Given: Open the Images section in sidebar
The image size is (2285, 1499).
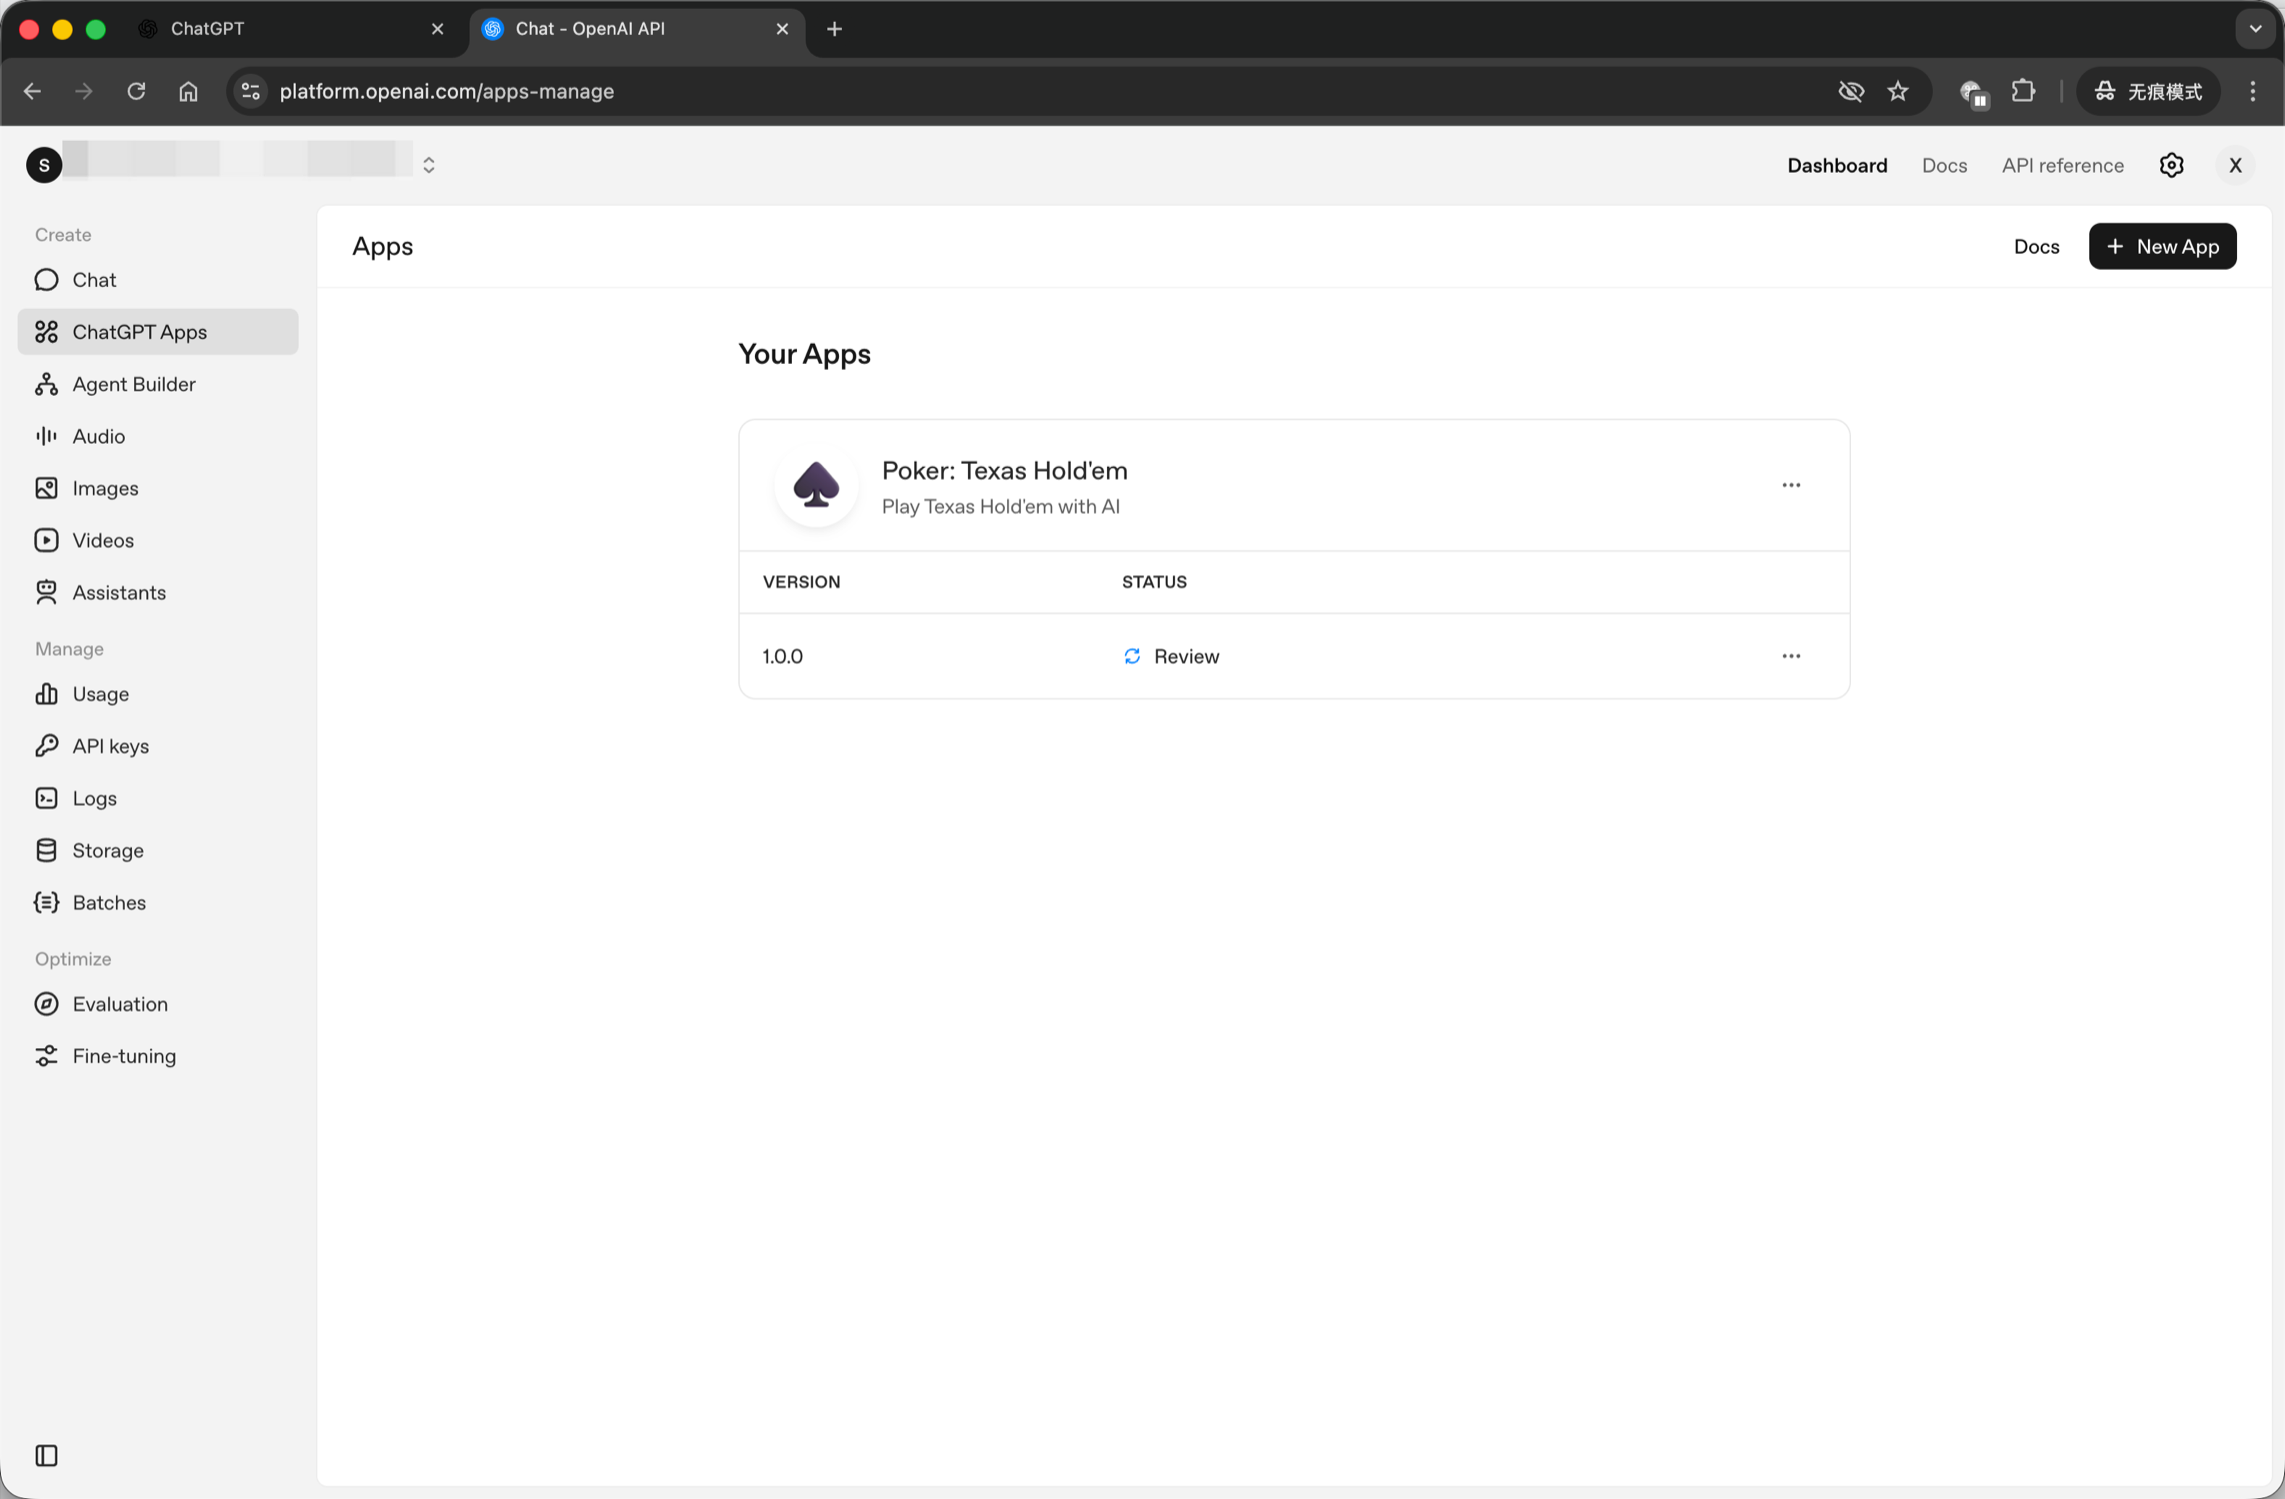Looking at the screenshot, I should pyautogui.click(x=105, y=488).
